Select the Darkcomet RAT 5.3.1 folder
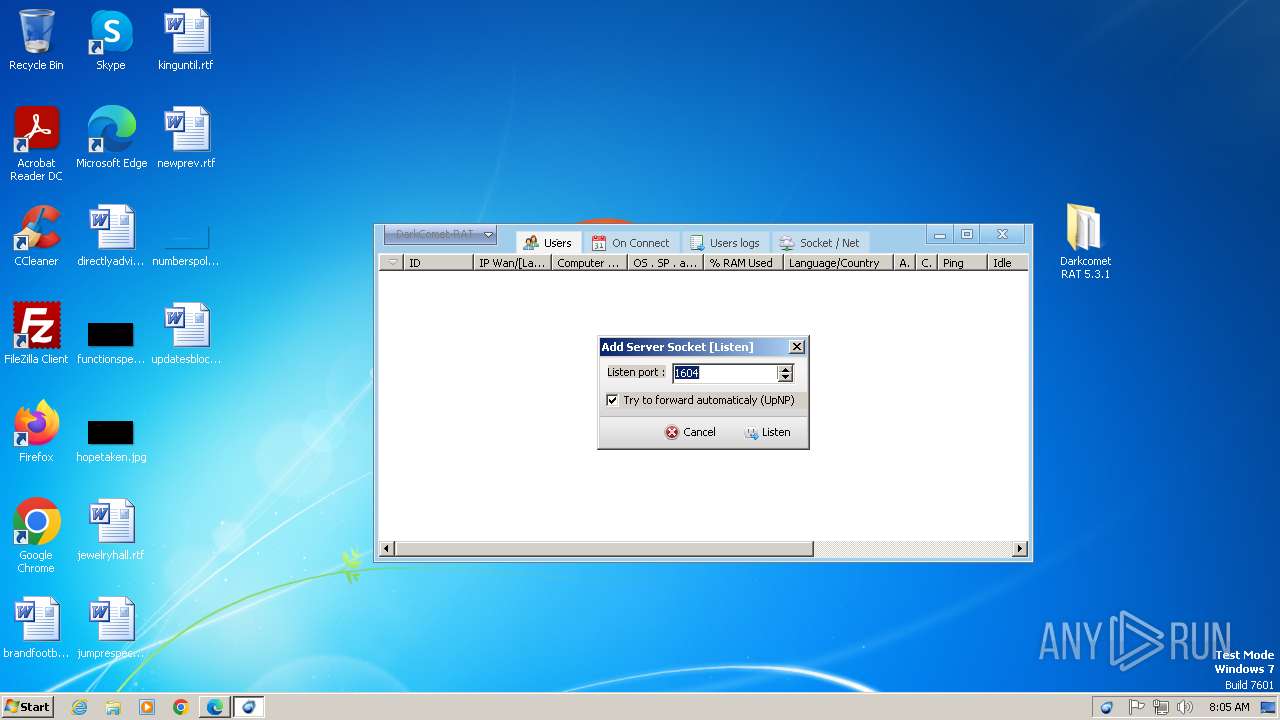This screenshot has height=720, width=1280. [1085, 241]
